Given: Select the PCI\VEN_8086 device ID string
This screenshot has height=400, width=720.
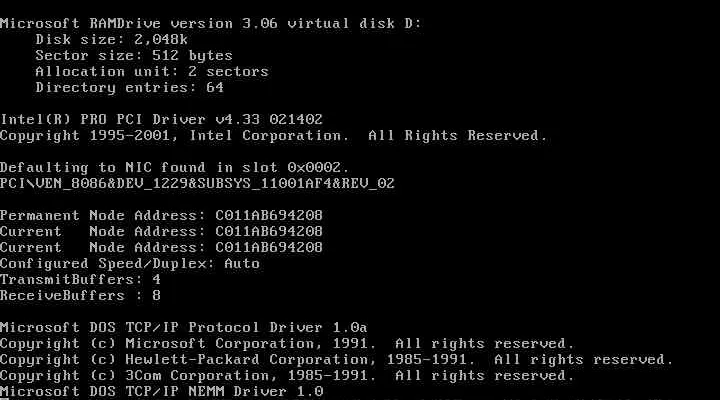Looking at the screenshot, I should 197,183.
